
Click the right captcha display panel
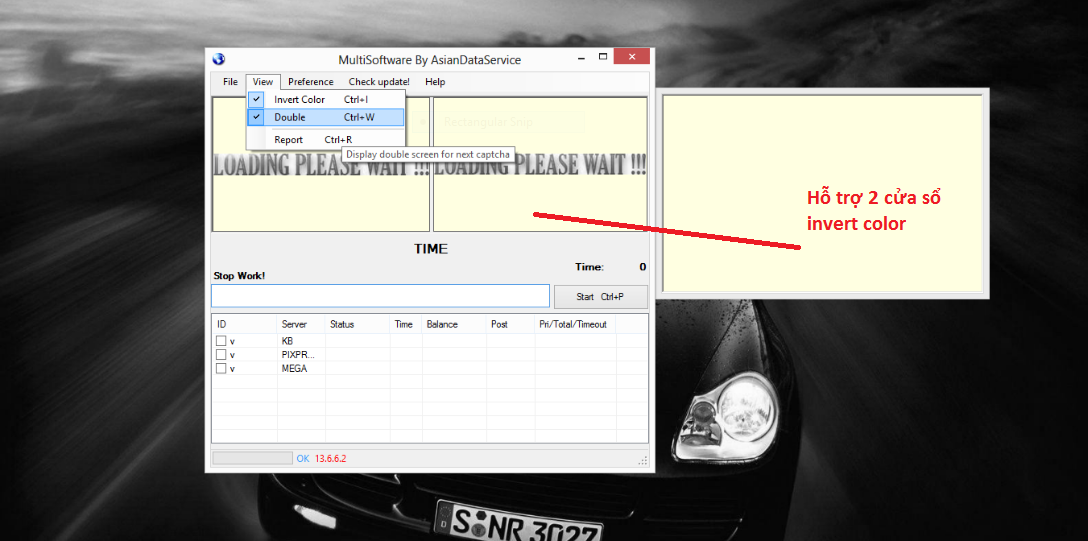pyautogui.click(x=541, y=164)
